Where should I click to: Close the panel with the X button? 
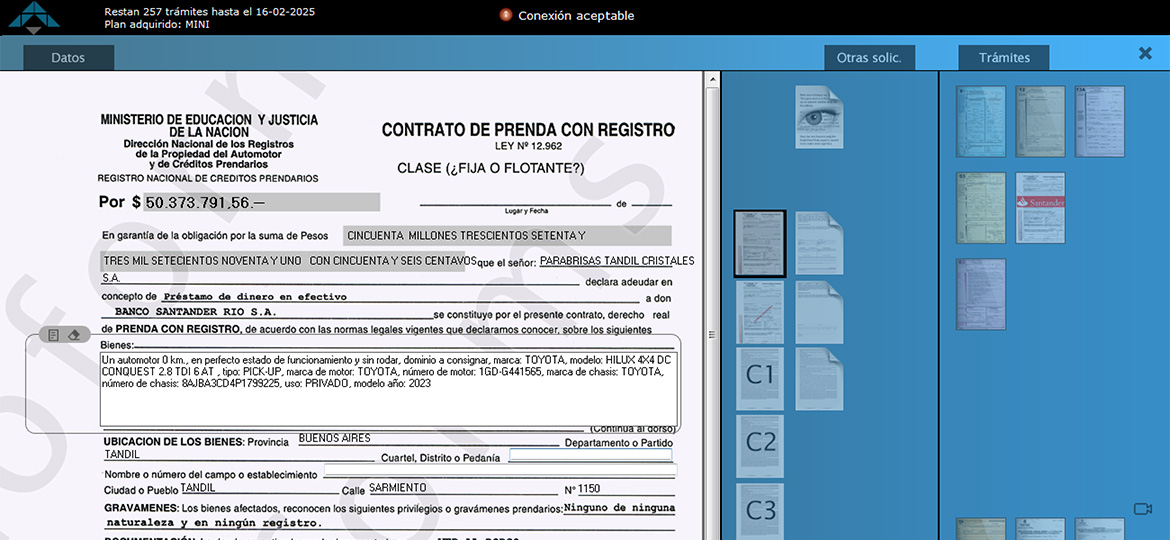tap(1146, 54)
